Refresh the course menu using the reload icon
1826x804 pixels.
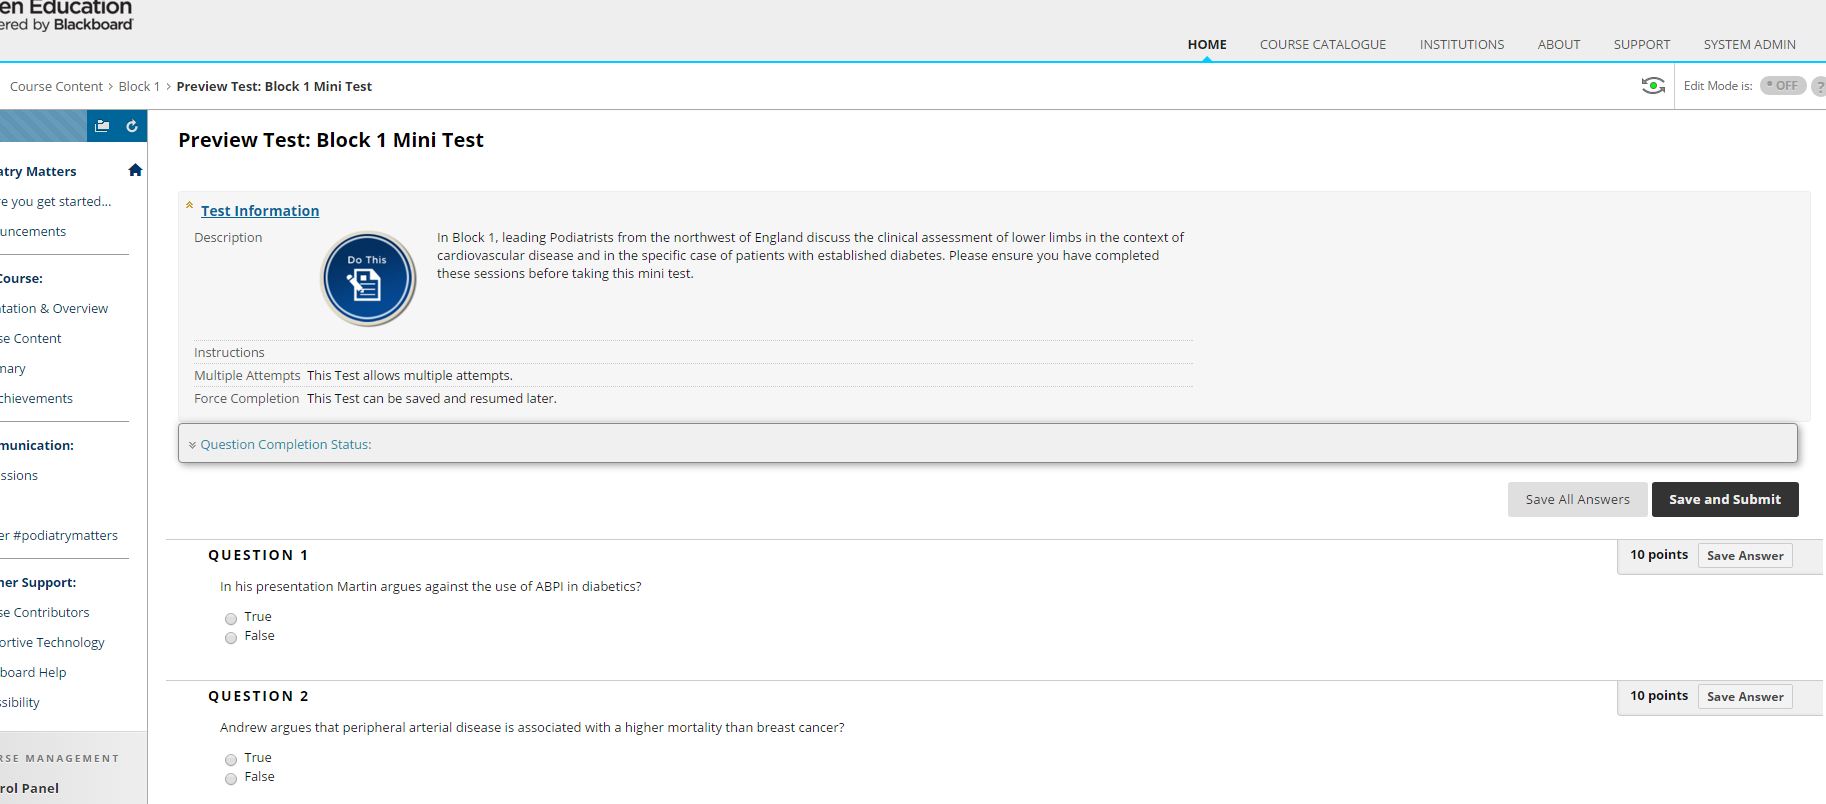[132, 126]
